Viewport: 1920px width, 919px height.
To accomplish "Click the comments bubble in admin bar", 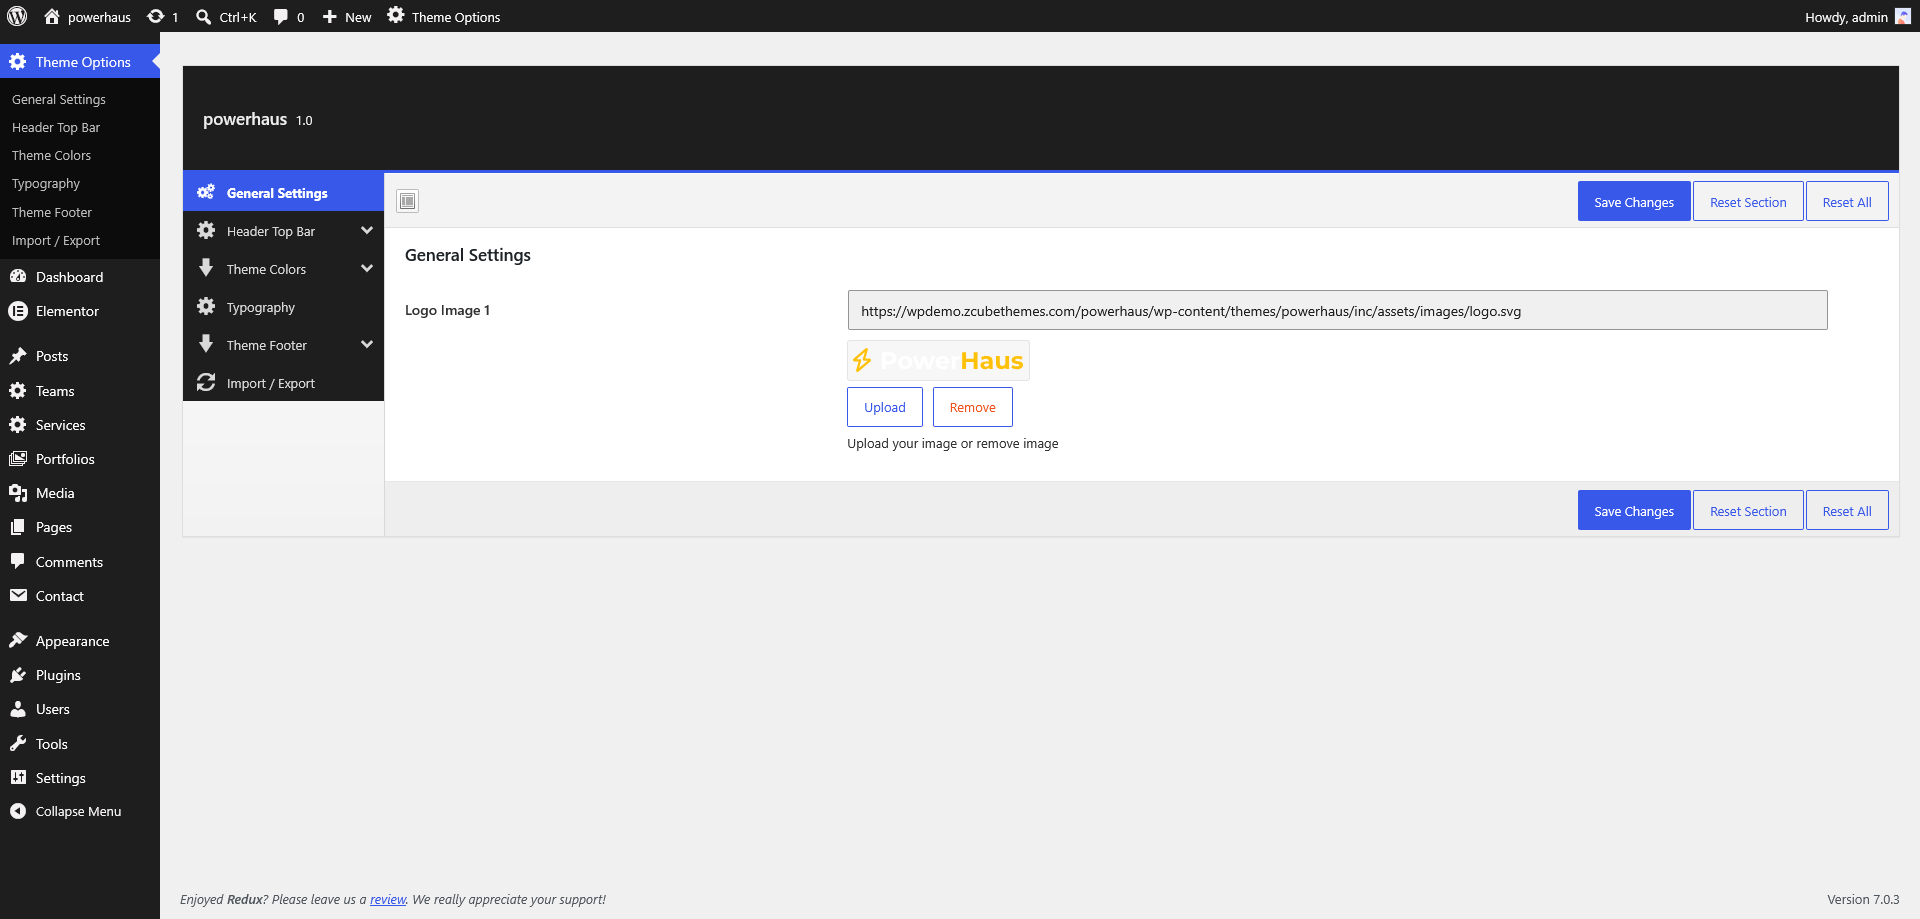I will (281, 16).
